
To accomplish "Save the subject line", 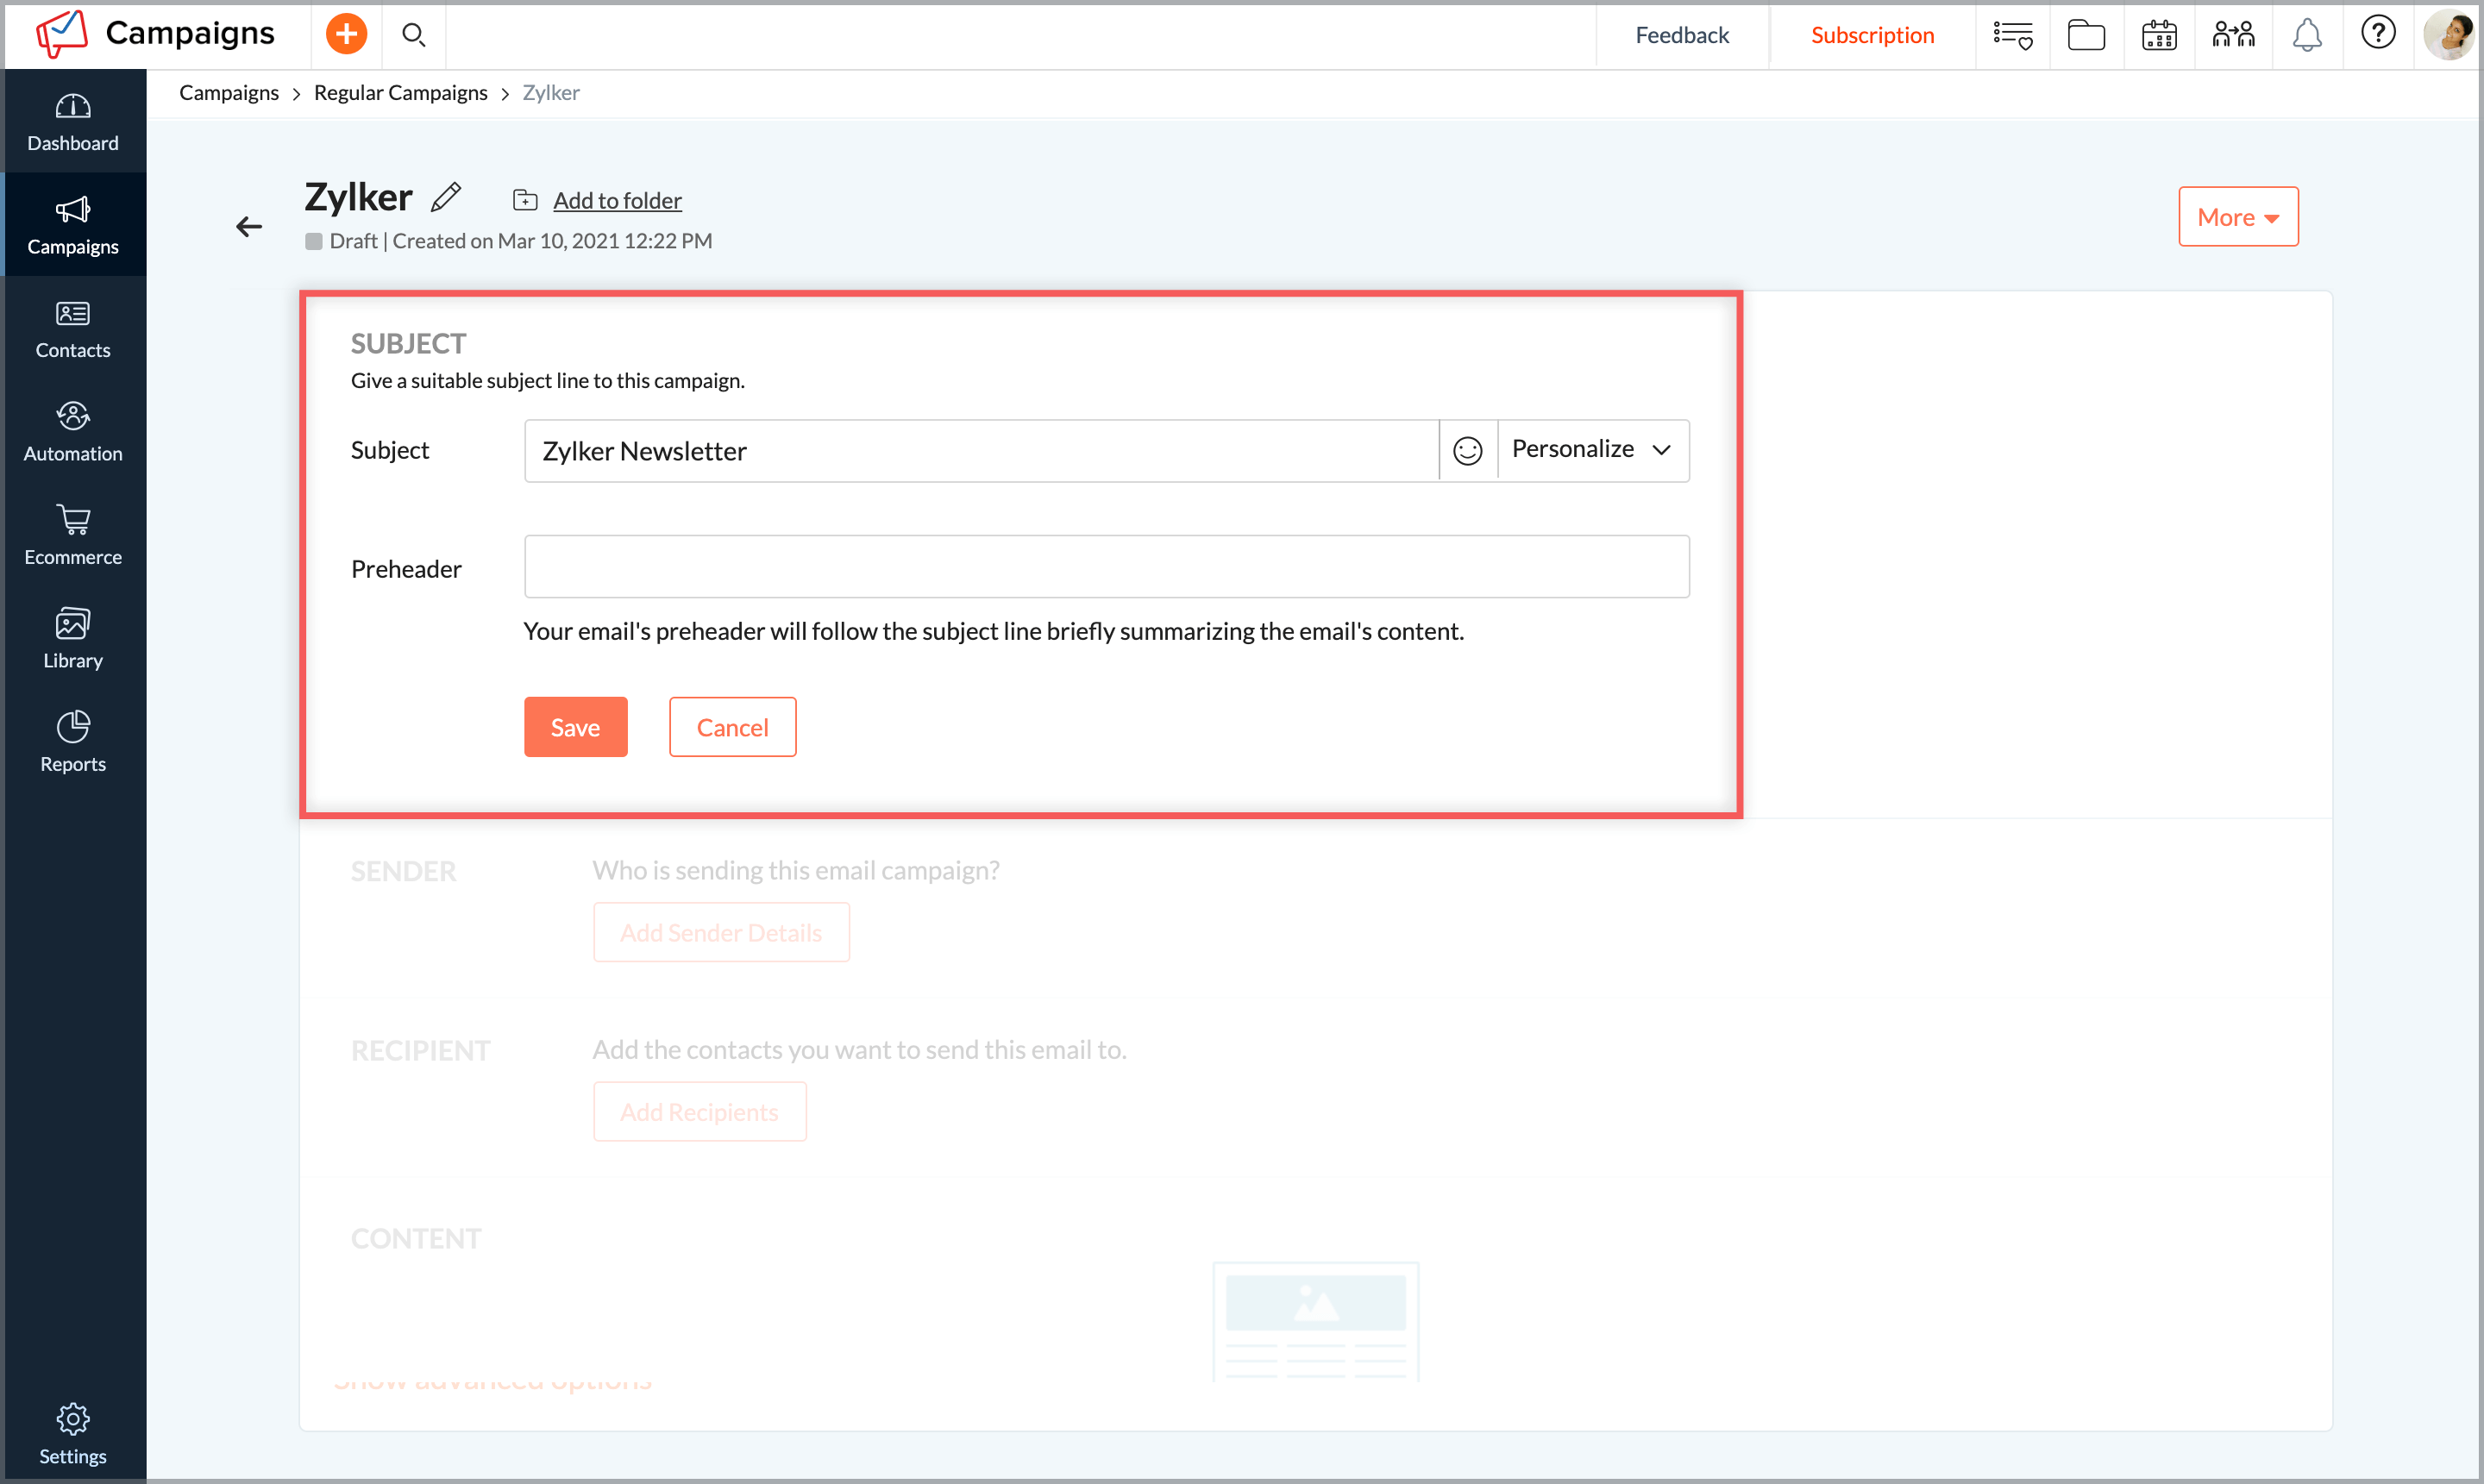I will (x=575, y=727).
